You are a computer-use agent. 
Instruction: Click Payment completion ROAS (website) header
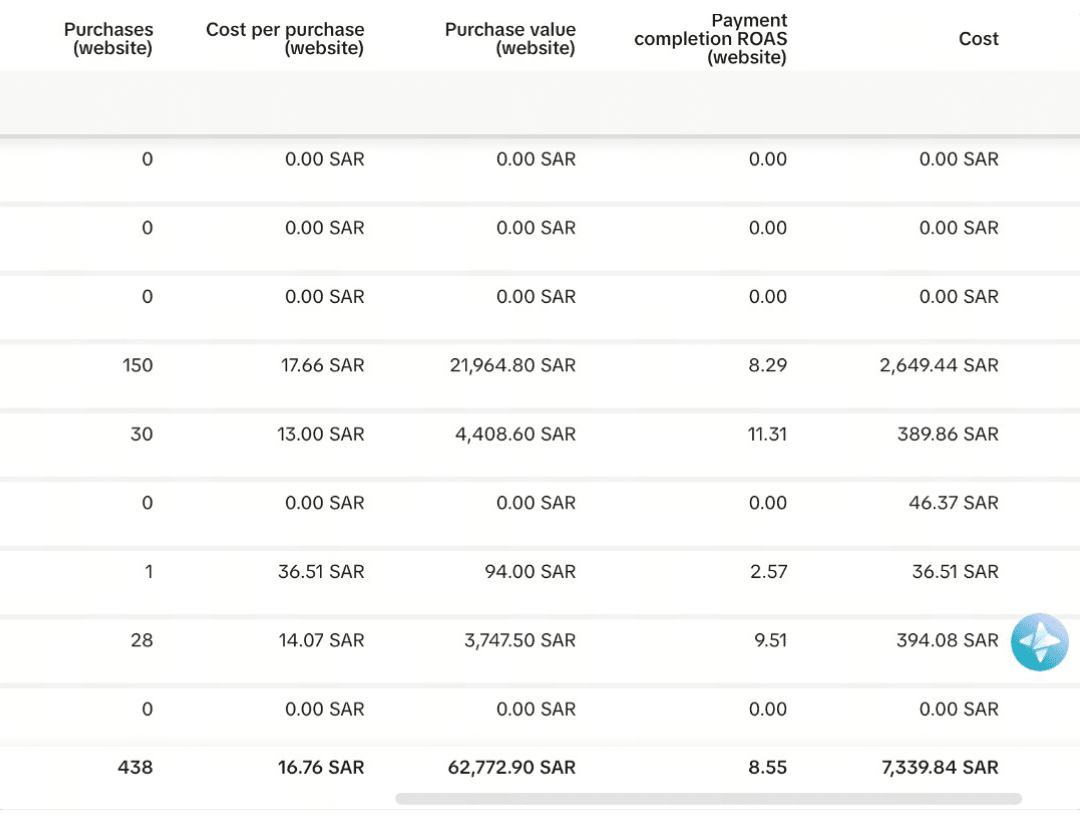[x=710, y=39]
